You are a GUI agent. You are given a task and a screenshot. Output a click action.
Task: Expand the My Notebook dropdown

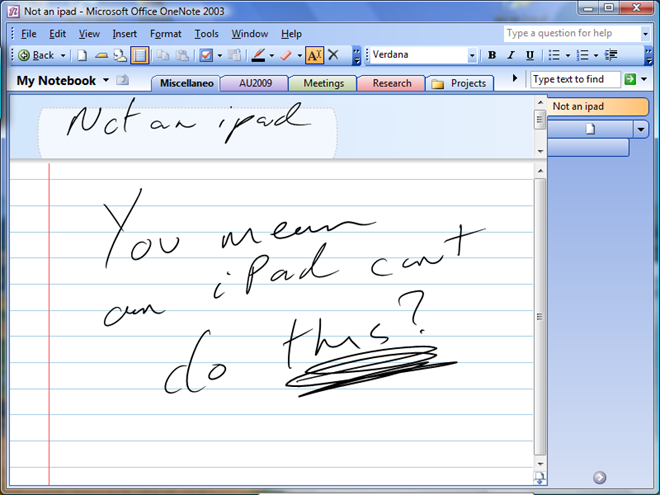coord(106,81)
